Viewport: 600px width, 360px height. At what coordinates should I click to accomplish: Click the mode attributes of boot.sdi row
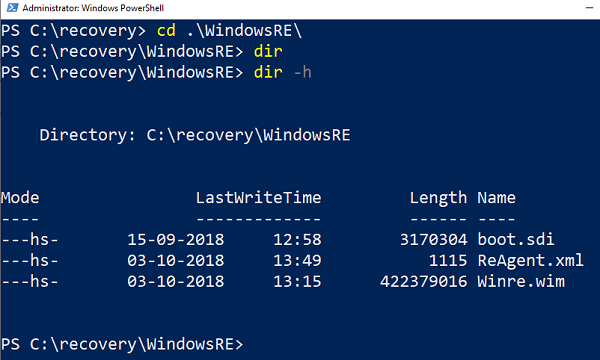click(30, 239)
